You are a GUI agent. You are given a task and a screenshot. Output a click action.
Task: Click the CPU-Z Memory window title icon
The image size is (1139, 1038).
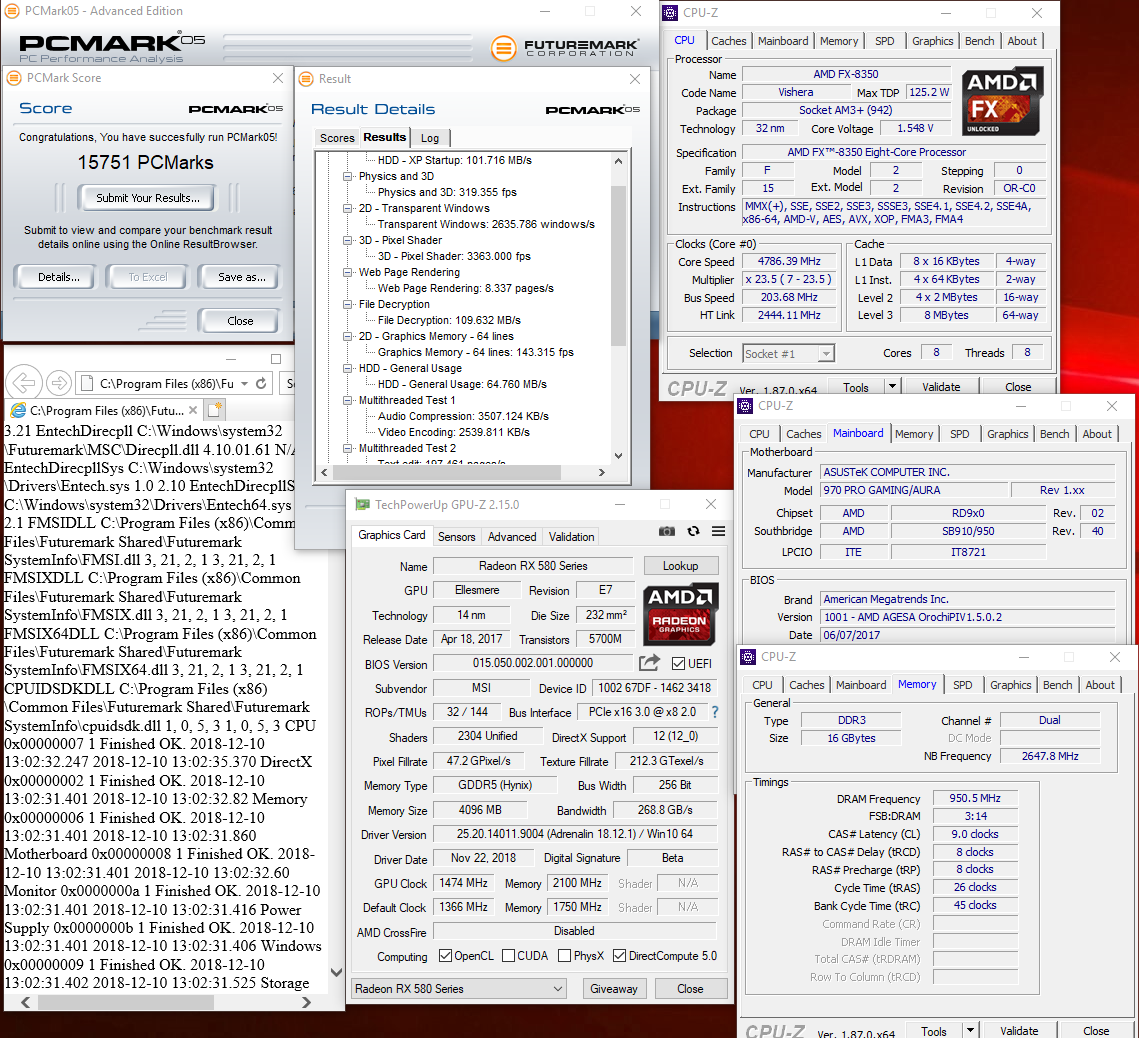pyautogui.click(x=747, y=657)
